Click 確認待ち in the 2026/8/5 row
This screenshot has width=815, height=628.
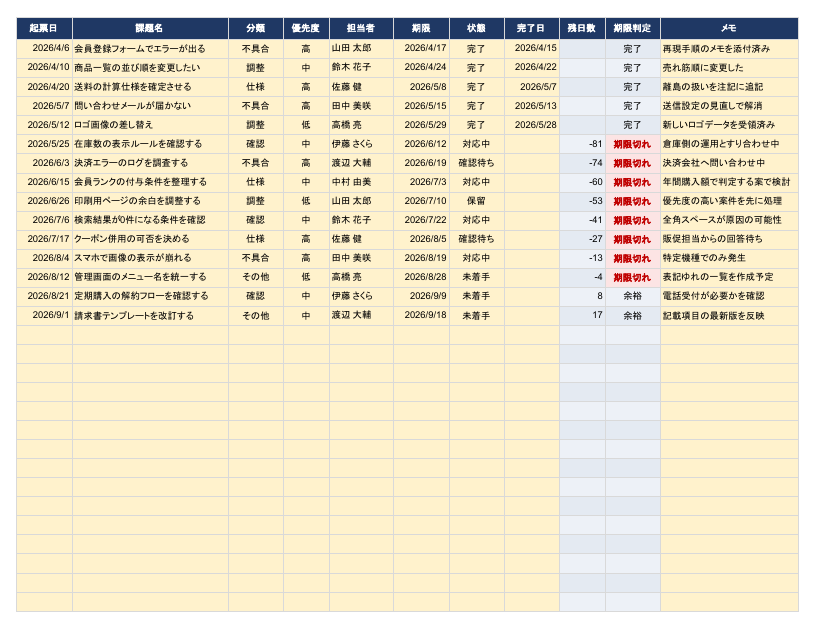pyautogui.click(x=477, y=239)
